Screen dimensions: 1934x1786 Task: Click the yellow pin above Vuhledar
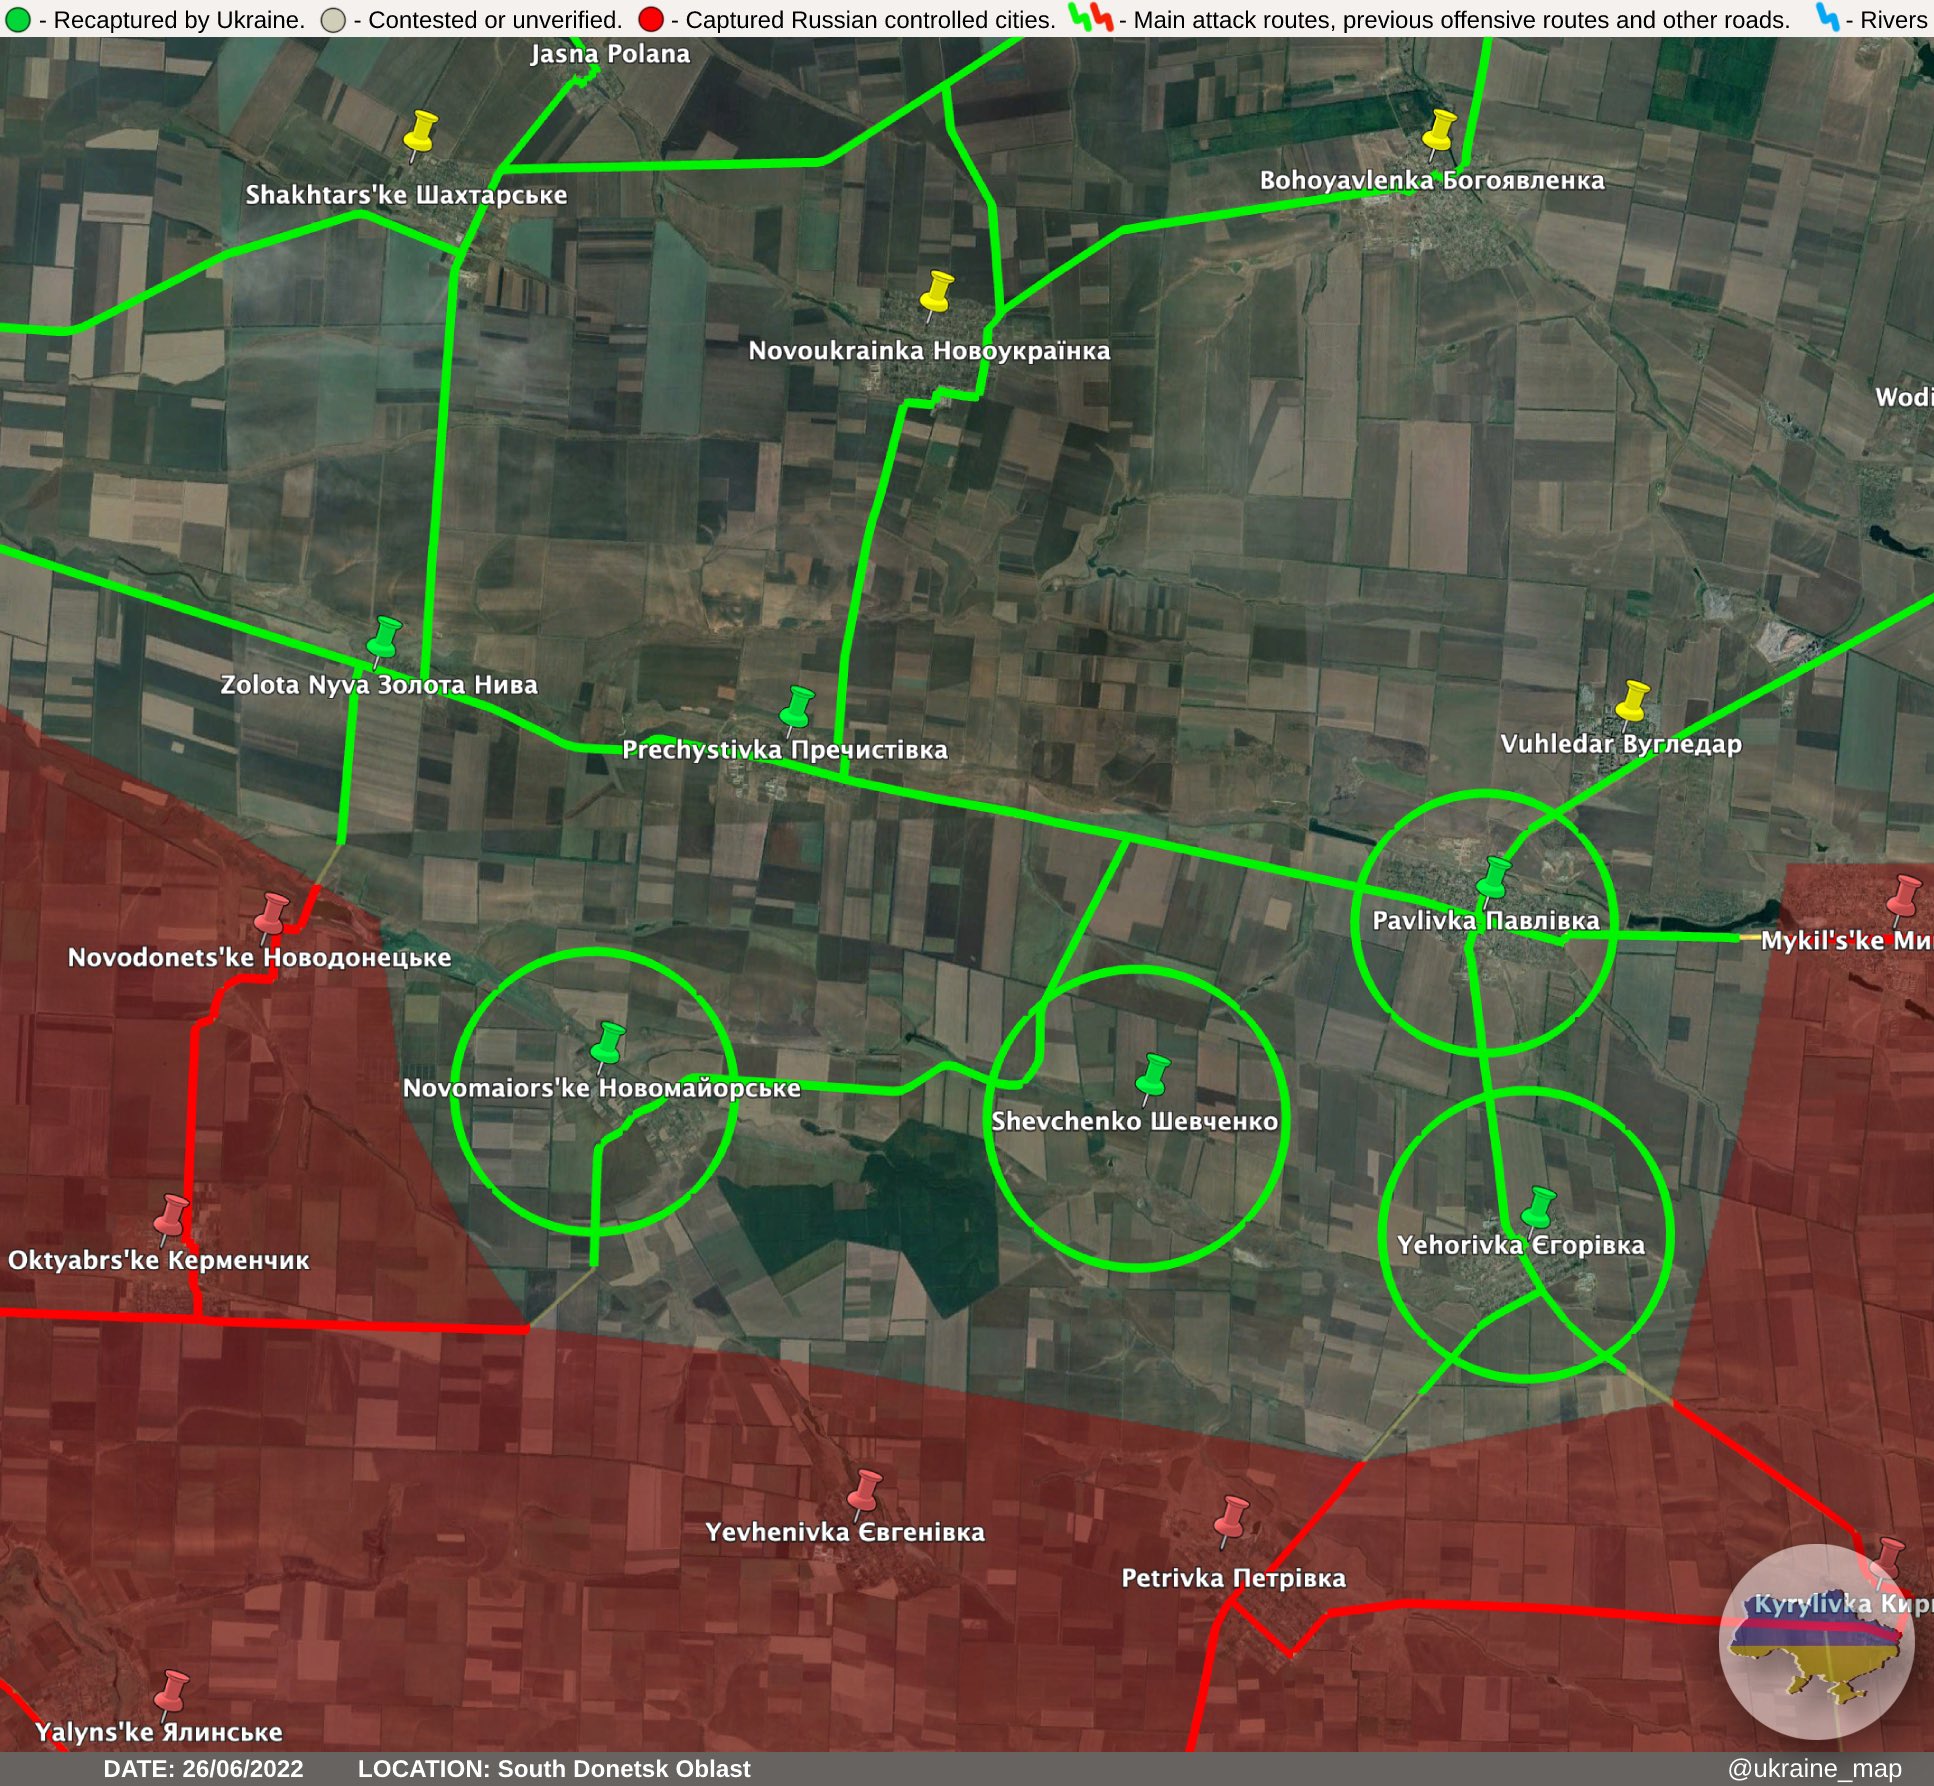click(x=1633, y=700)
